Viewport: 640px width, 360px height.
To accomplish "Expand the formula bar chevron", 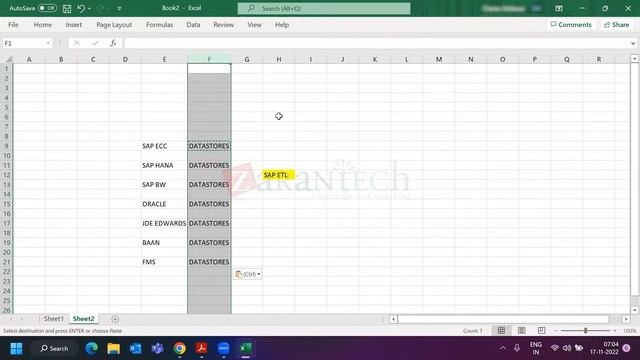I will (x=633, y=43).
